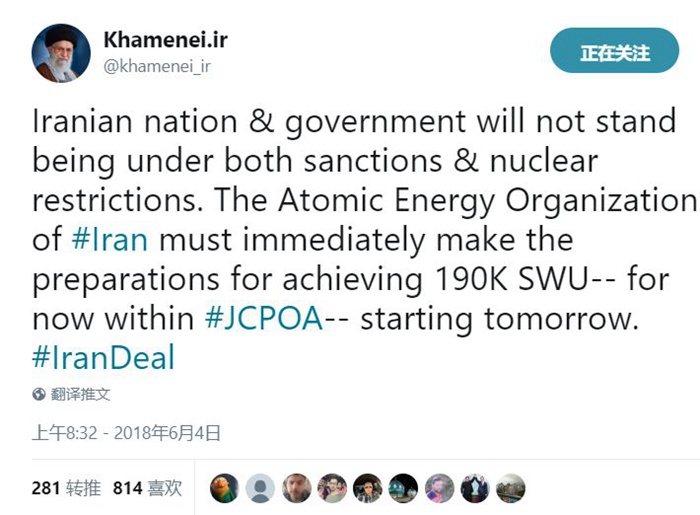This screenshot has width=700, height=515.
Task: Click the gray default silhouette liker avatar
Action: tap(260, 488)
